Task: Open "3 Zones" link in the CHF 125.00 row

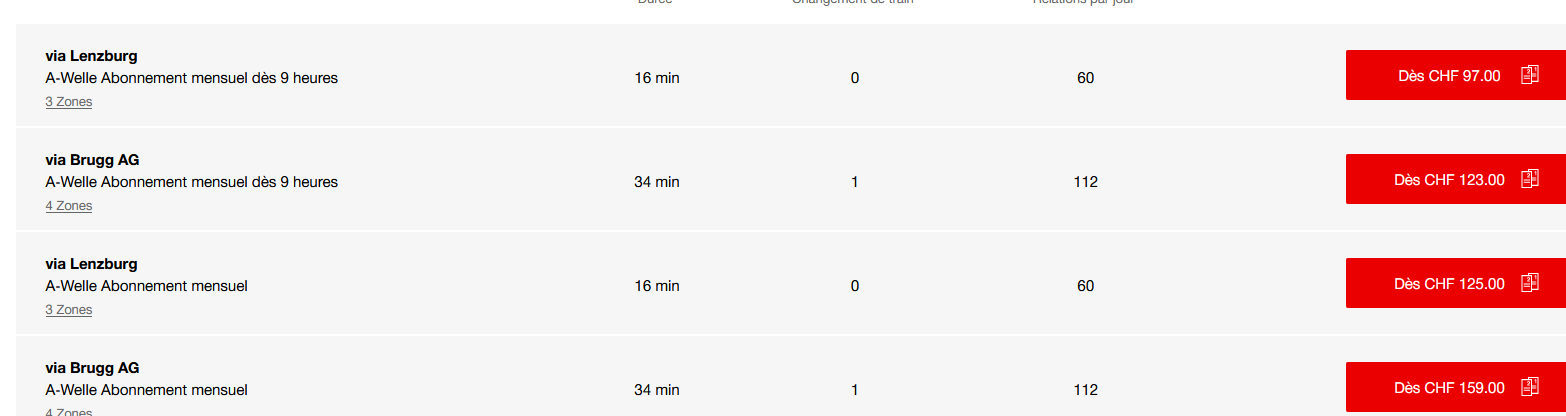Action: [69, 310]
